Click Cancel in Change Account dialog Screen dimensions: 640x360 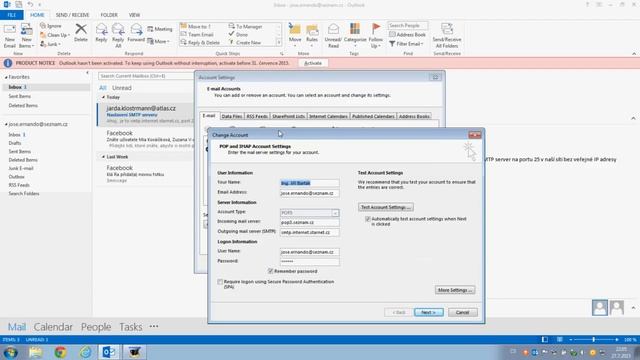[x=462, y=312]
